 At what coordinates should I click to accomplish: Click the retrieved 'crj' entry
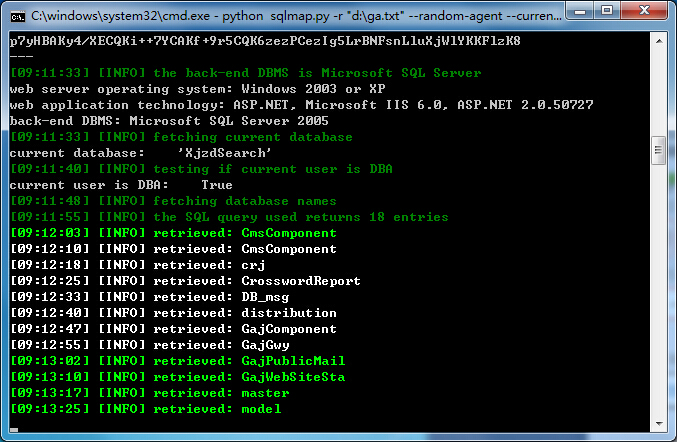253,265
